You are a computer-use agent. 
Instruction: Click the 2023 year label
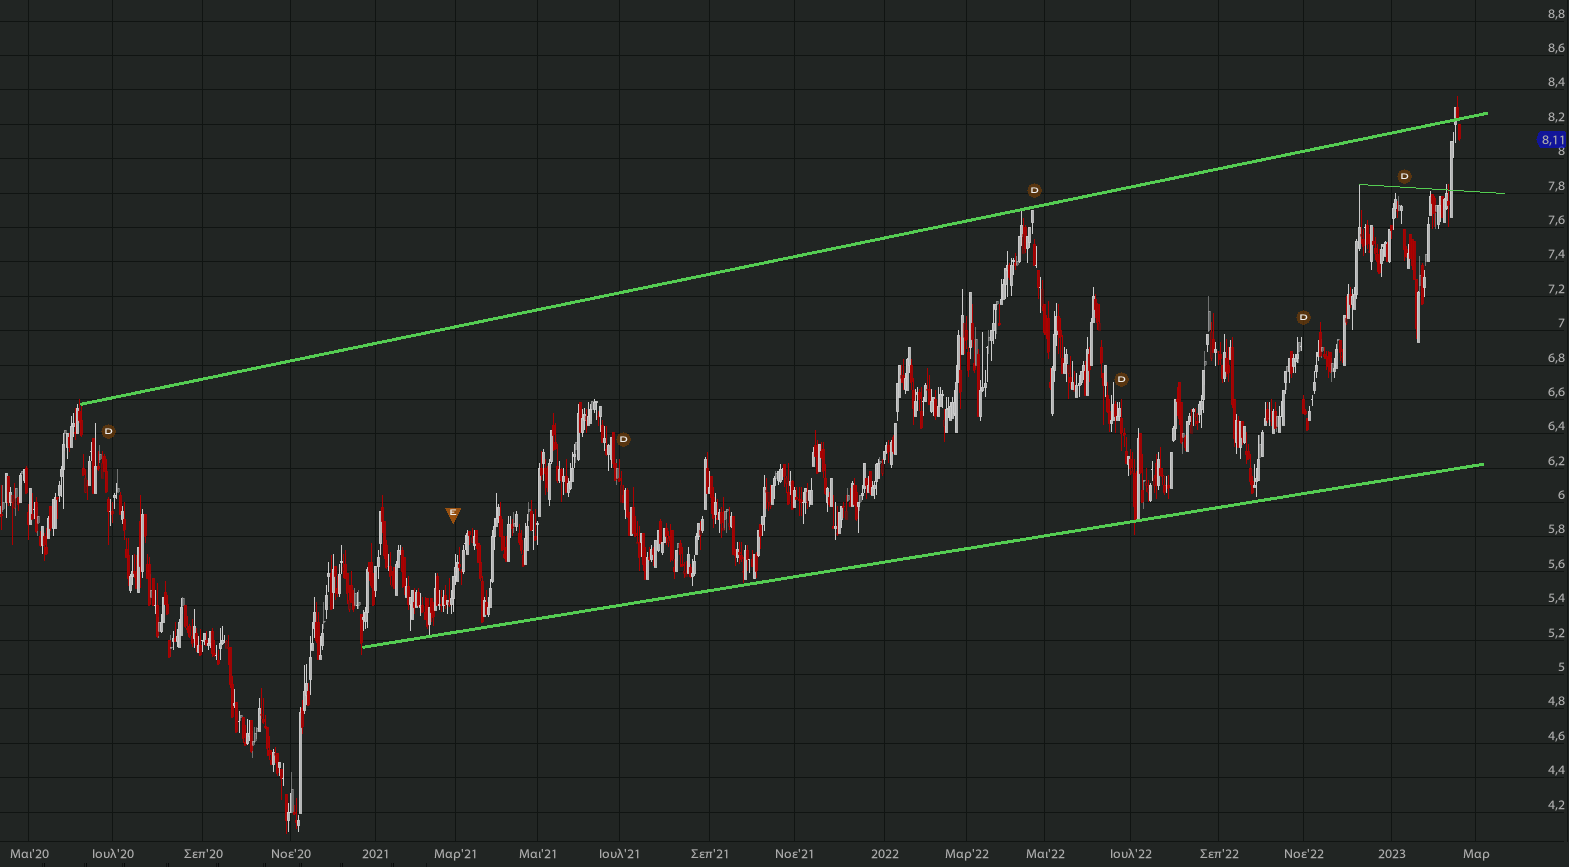[1392, 854]
